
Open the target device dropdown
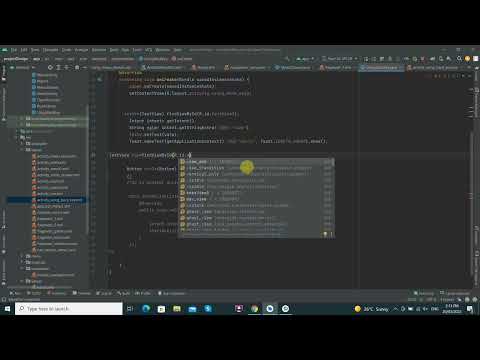click(x=340, y=59)
